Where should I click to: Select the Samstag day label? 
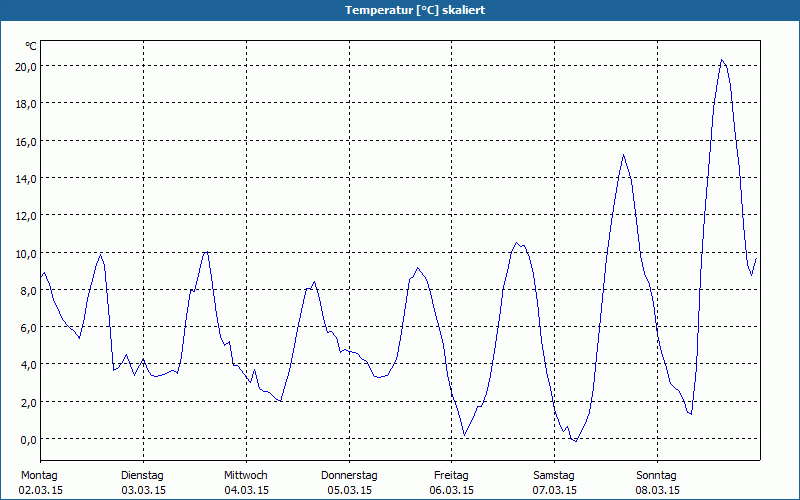(x=554, y=475)
